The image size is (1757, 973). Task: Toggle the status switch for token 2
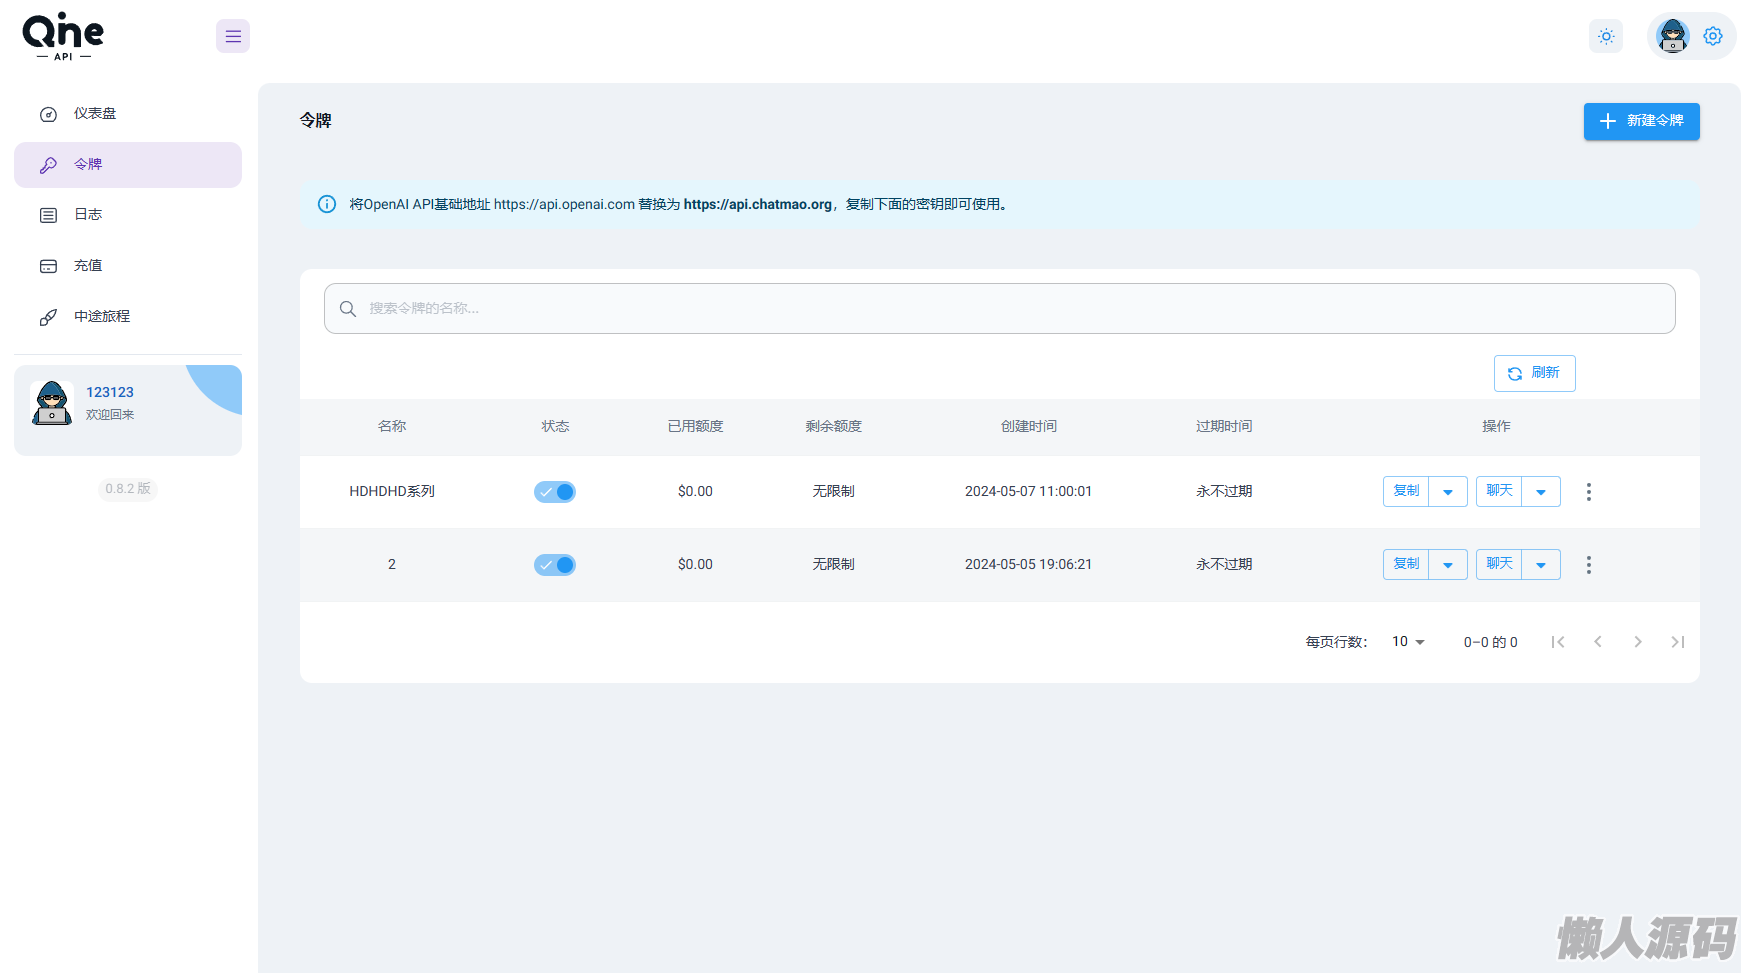[x=555, y=565]
